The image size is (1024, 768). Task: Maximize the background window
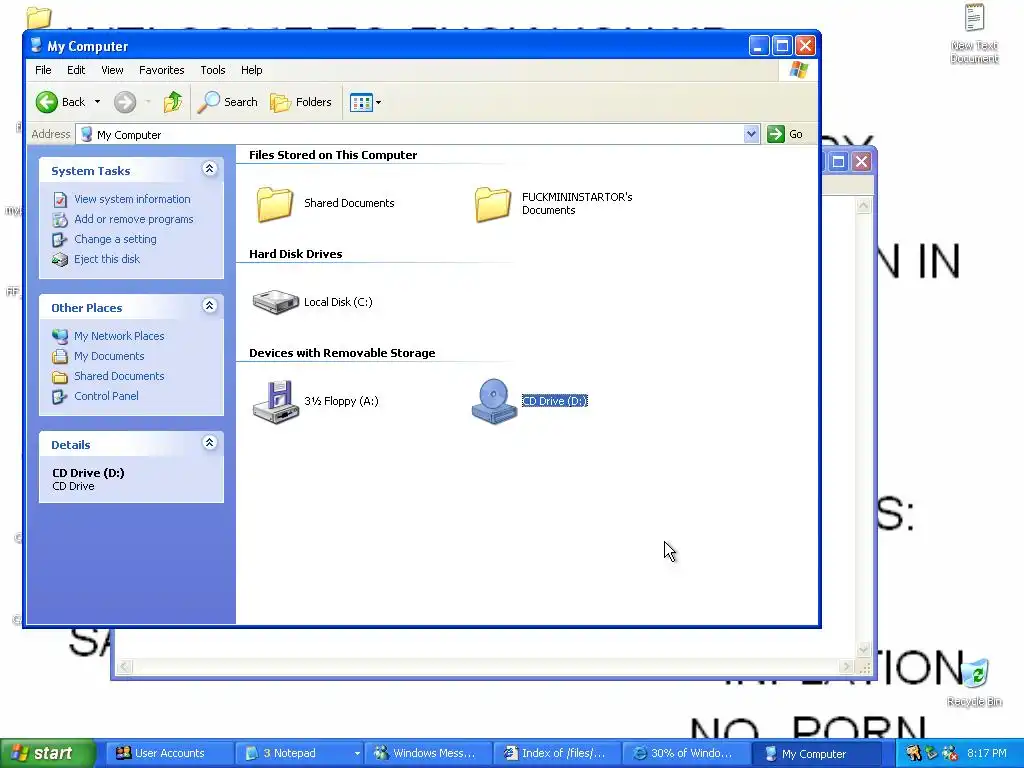click(x=839, y=161)
